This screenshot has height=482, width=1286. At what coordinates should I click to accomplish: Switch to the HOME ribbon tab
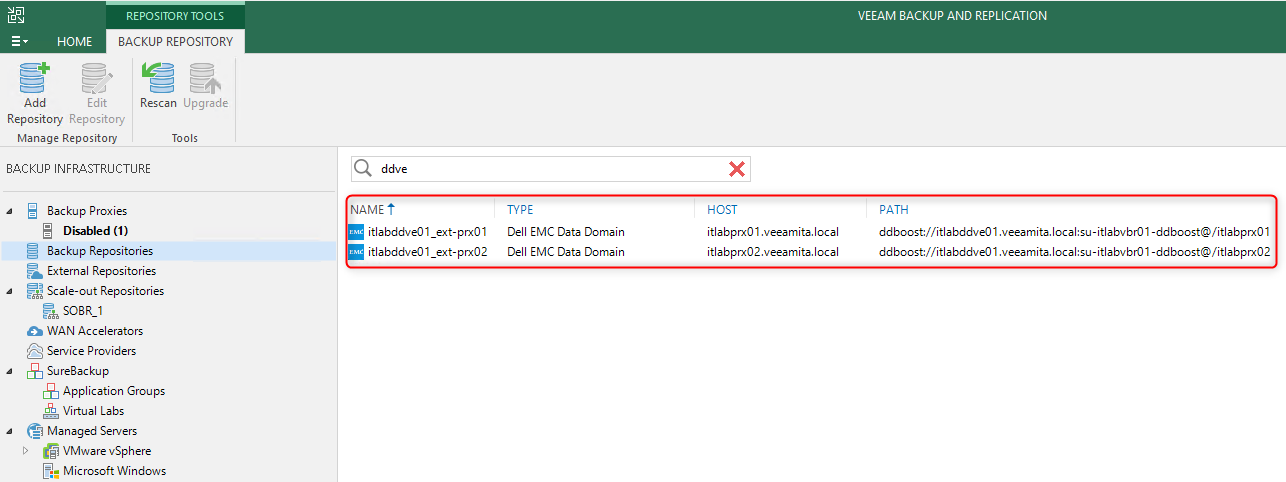[75, 42]
